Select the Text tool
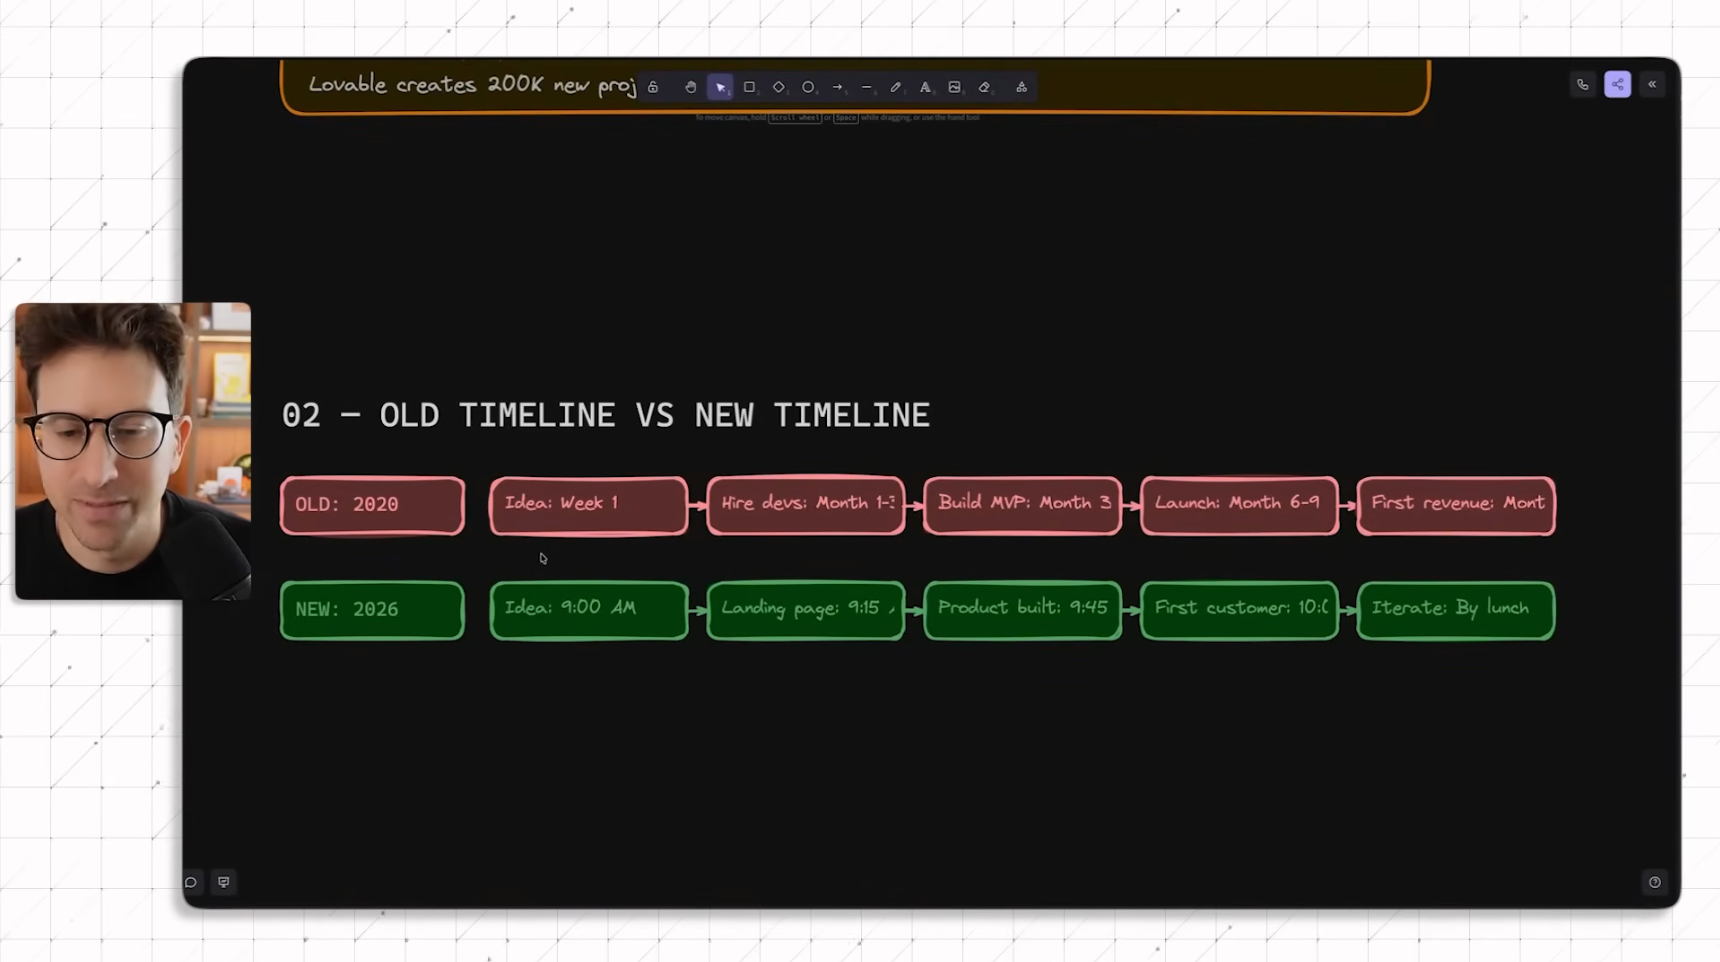The width and height of the screenshot is (1720, 962). point(925,88)
